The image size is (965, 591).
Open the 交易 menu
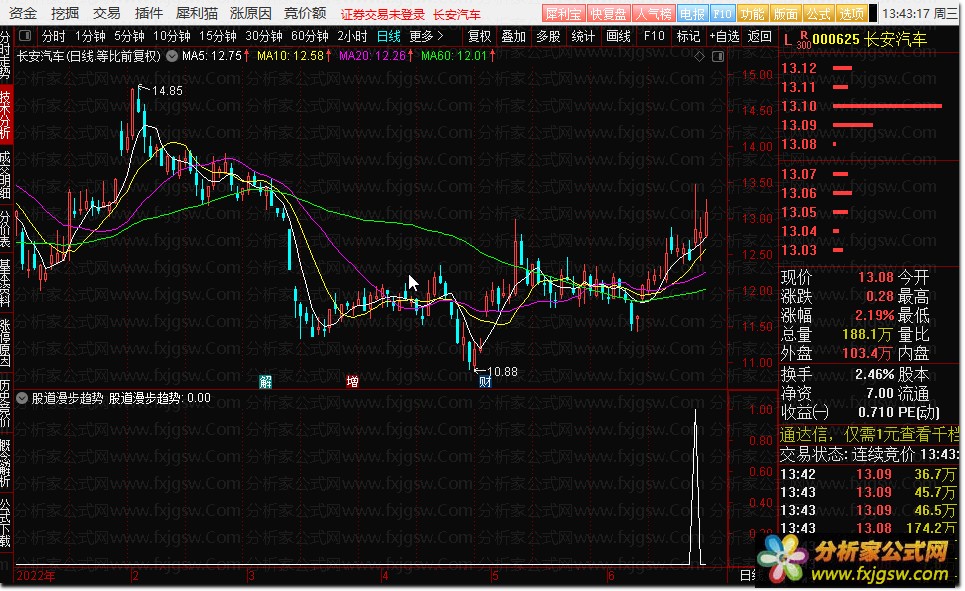click(106, 13)
